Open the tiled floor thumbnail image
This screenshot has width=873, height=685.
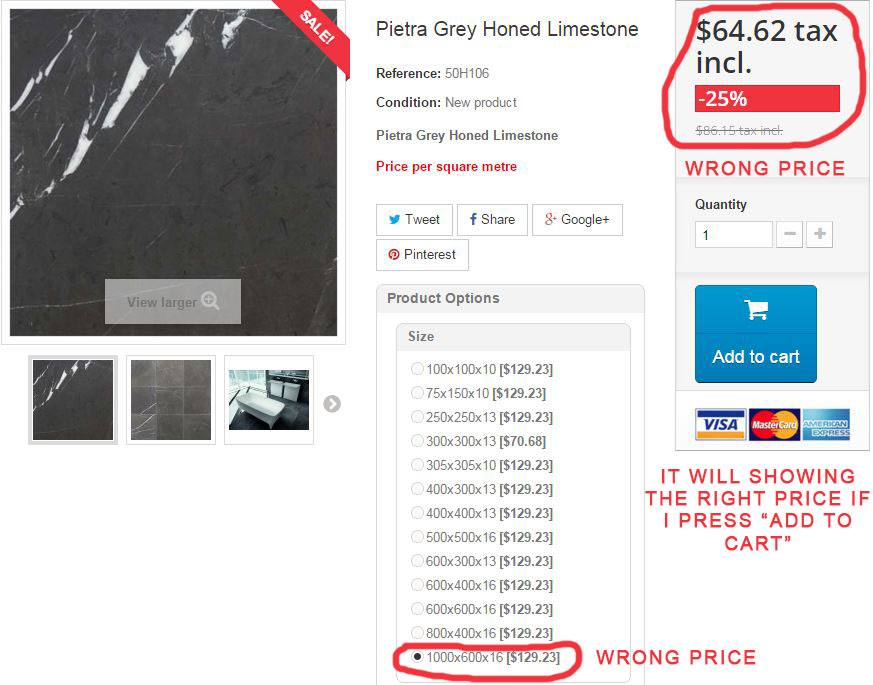(171, 400)
